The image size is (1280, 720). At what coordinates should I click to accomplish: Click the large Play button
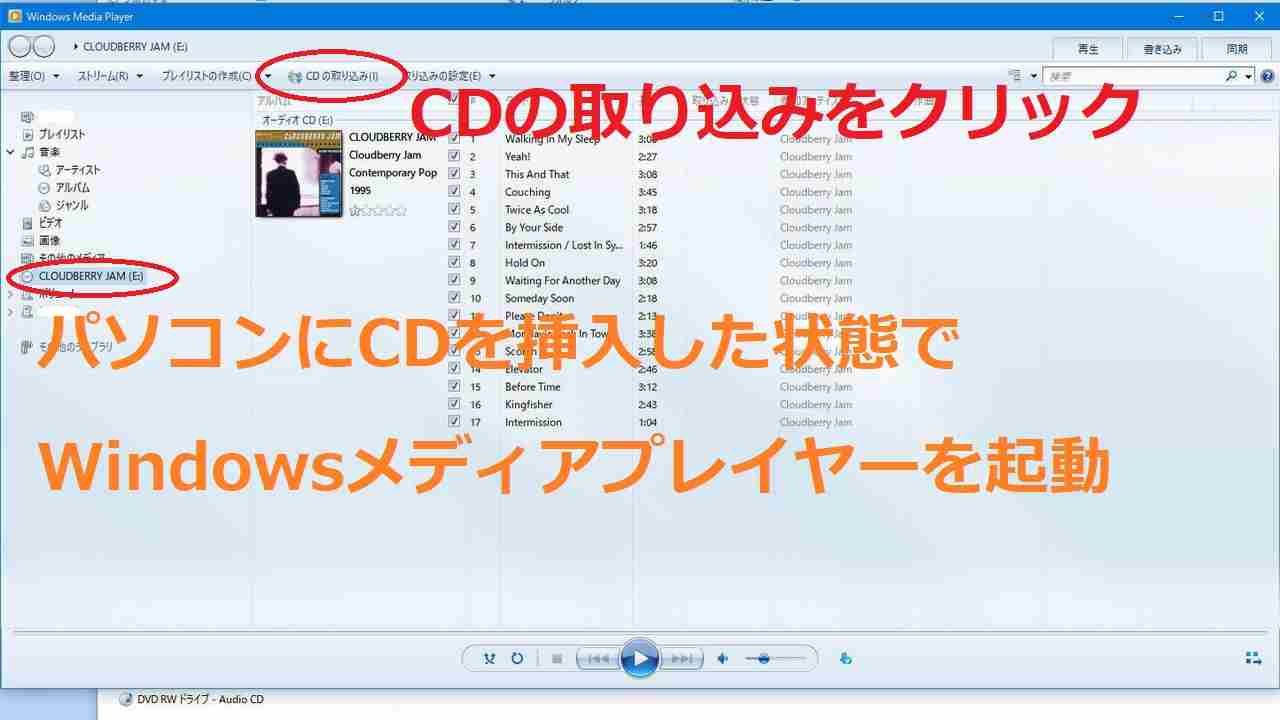[640, 659]
